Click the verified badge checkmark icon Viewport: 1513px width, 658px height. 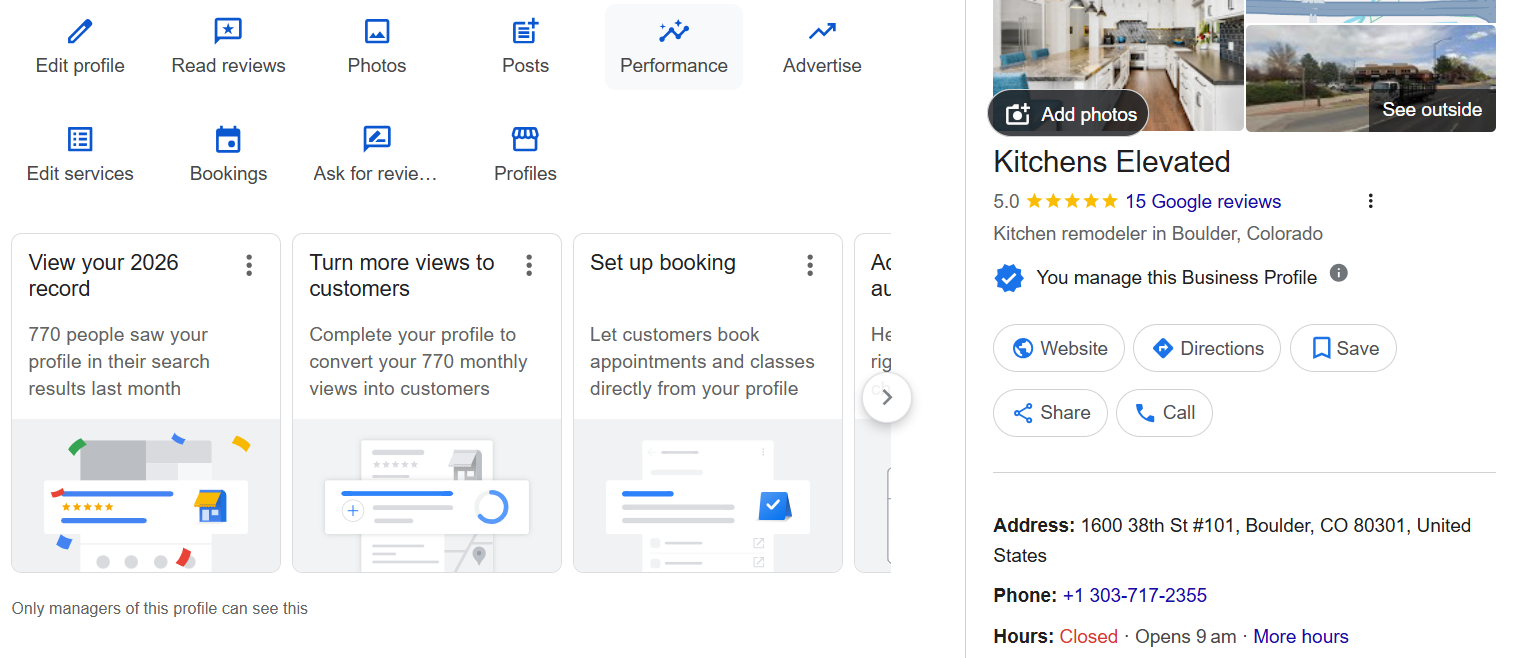(1009, 277)
